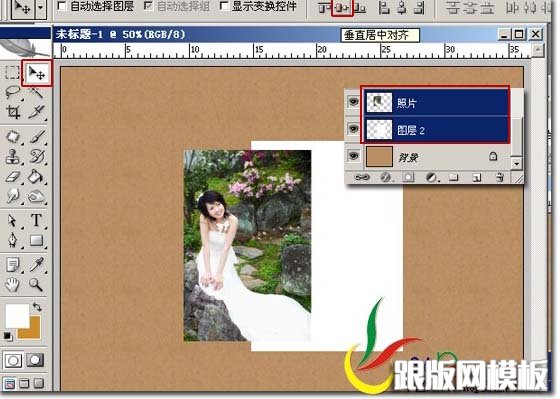Screen dimensions: 560x399
Task: Select the Rectangular Marquee tool
Action: pyautogui.click(x=12, y=73)
